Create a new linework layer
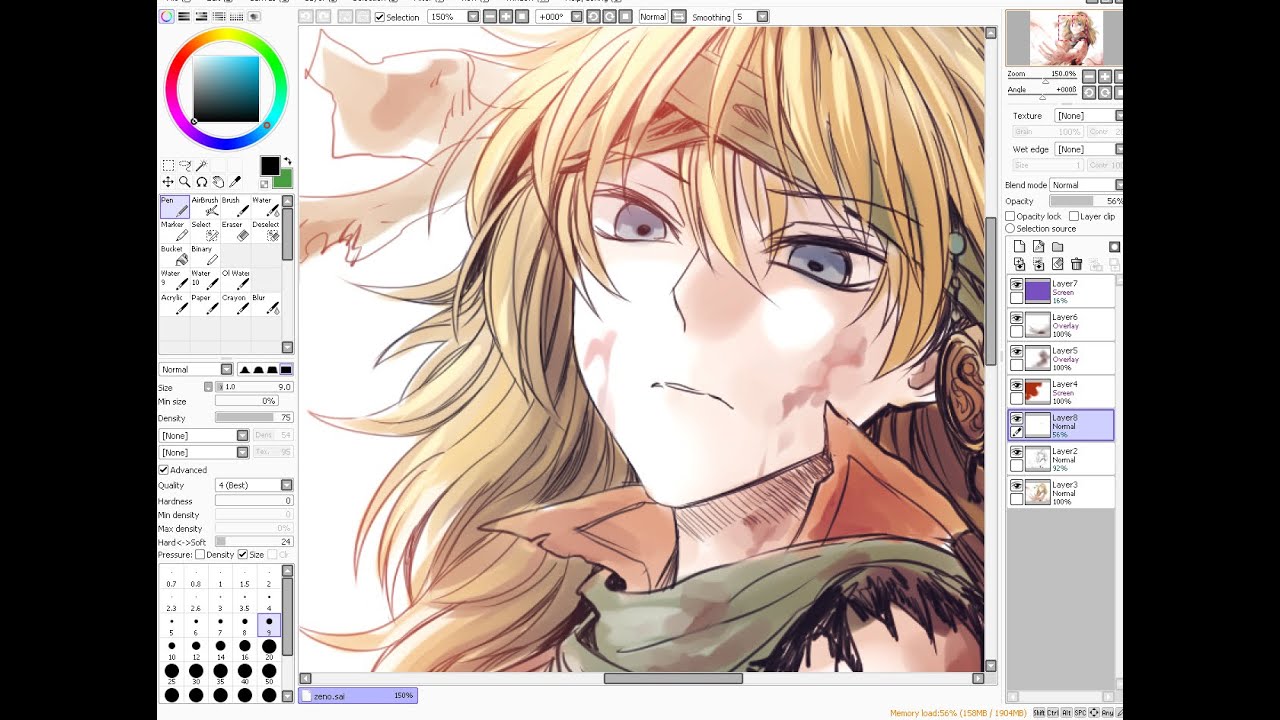This screenshot has width=1280, height=720. [1038, 247]
